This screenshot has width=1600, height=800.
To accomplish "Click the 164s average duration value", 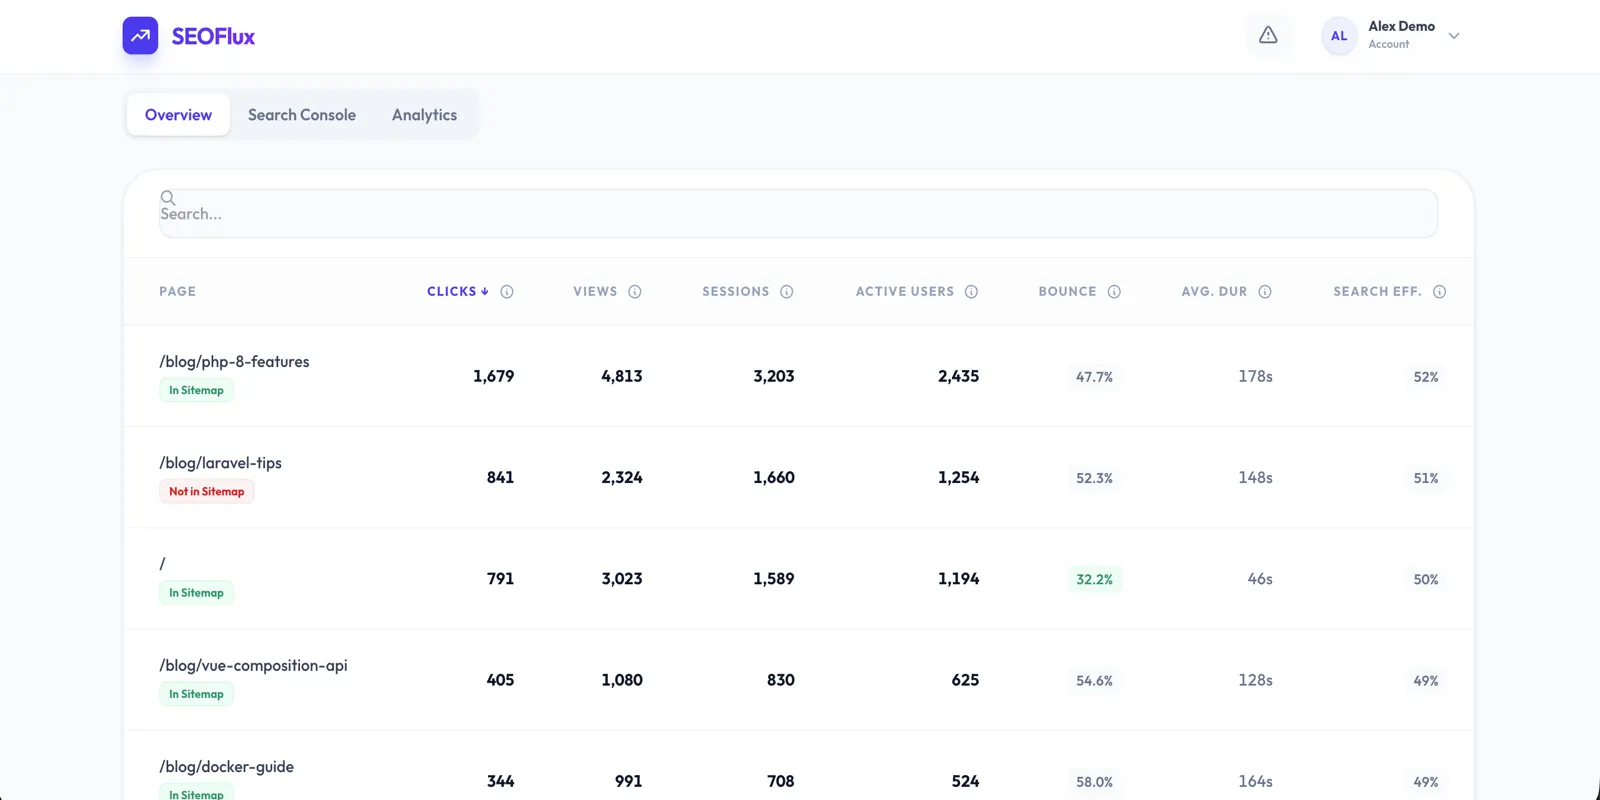I will click(1255, 781).
